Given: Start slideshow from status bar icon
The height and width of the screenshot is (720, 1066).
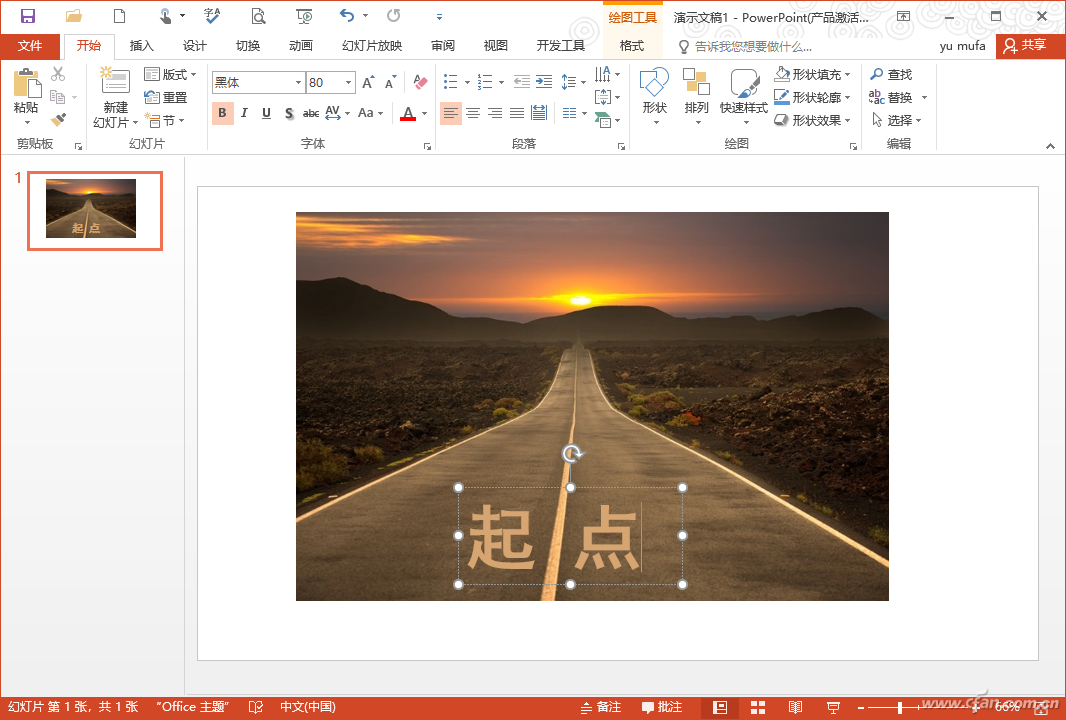Looking at the screenshot, I should pos(833,707).
